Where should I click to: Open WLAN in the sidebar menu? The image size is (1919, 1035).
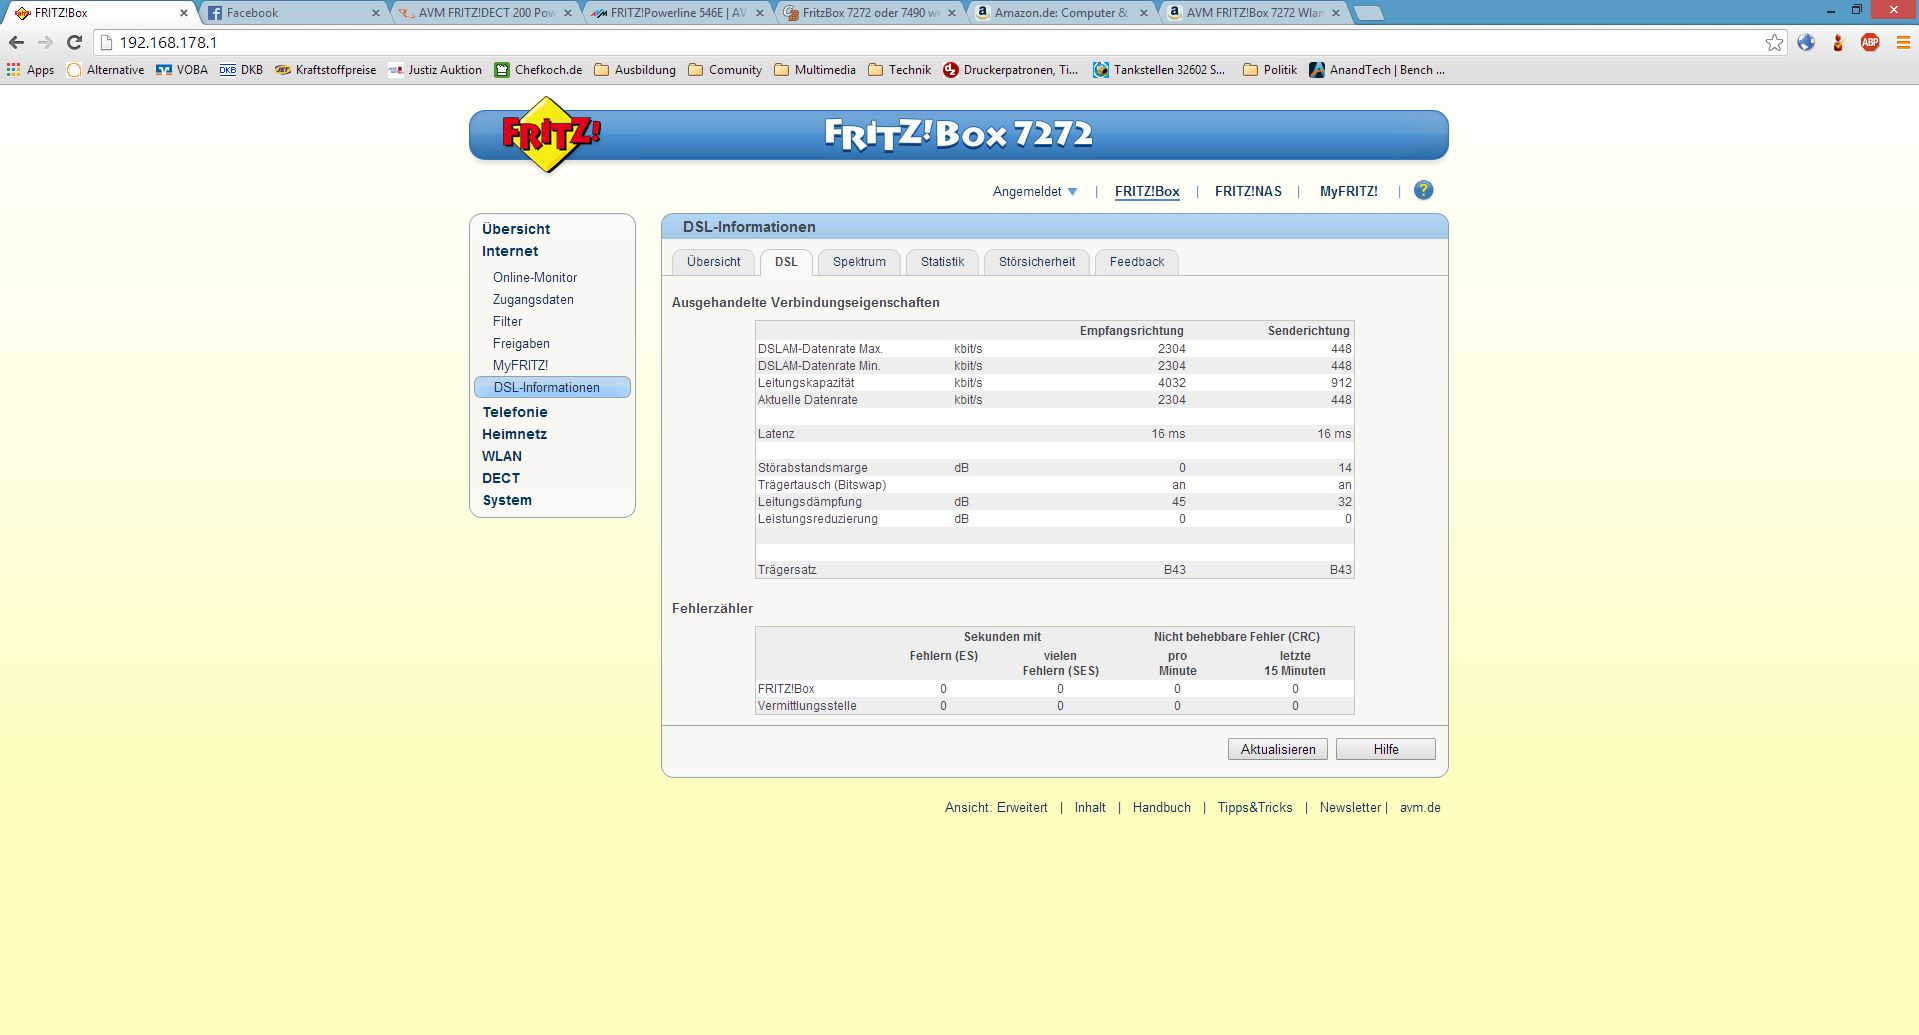pyautogui.click(x=502, y=456)
